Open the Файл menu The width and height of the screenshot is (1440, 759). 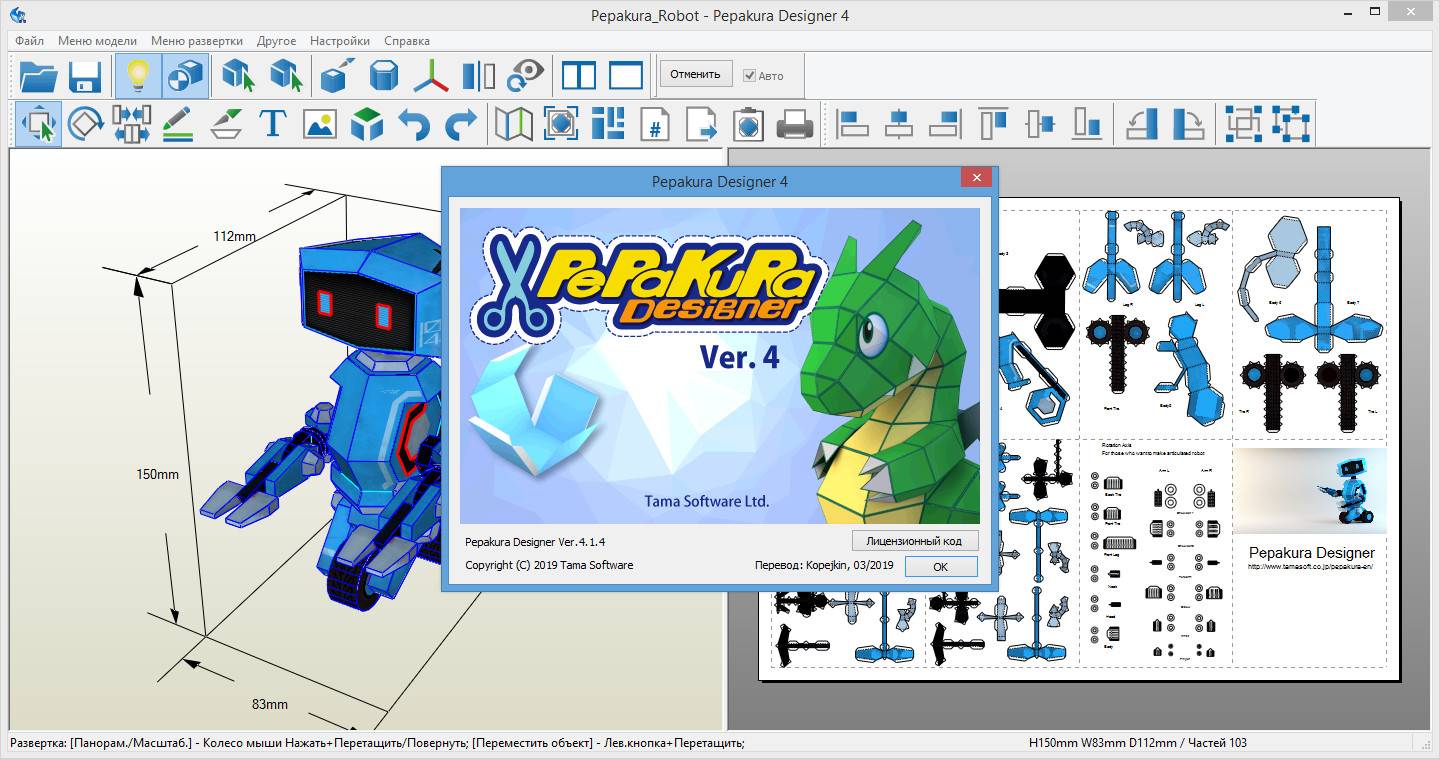(x=30, y=41)
